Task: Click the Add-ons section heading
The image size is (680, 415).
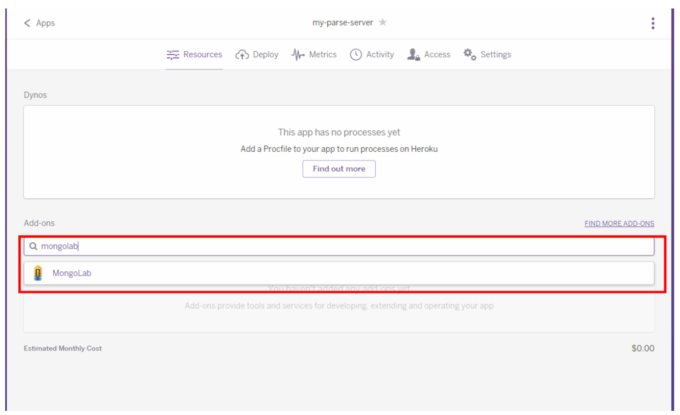Action: [39, 223]
